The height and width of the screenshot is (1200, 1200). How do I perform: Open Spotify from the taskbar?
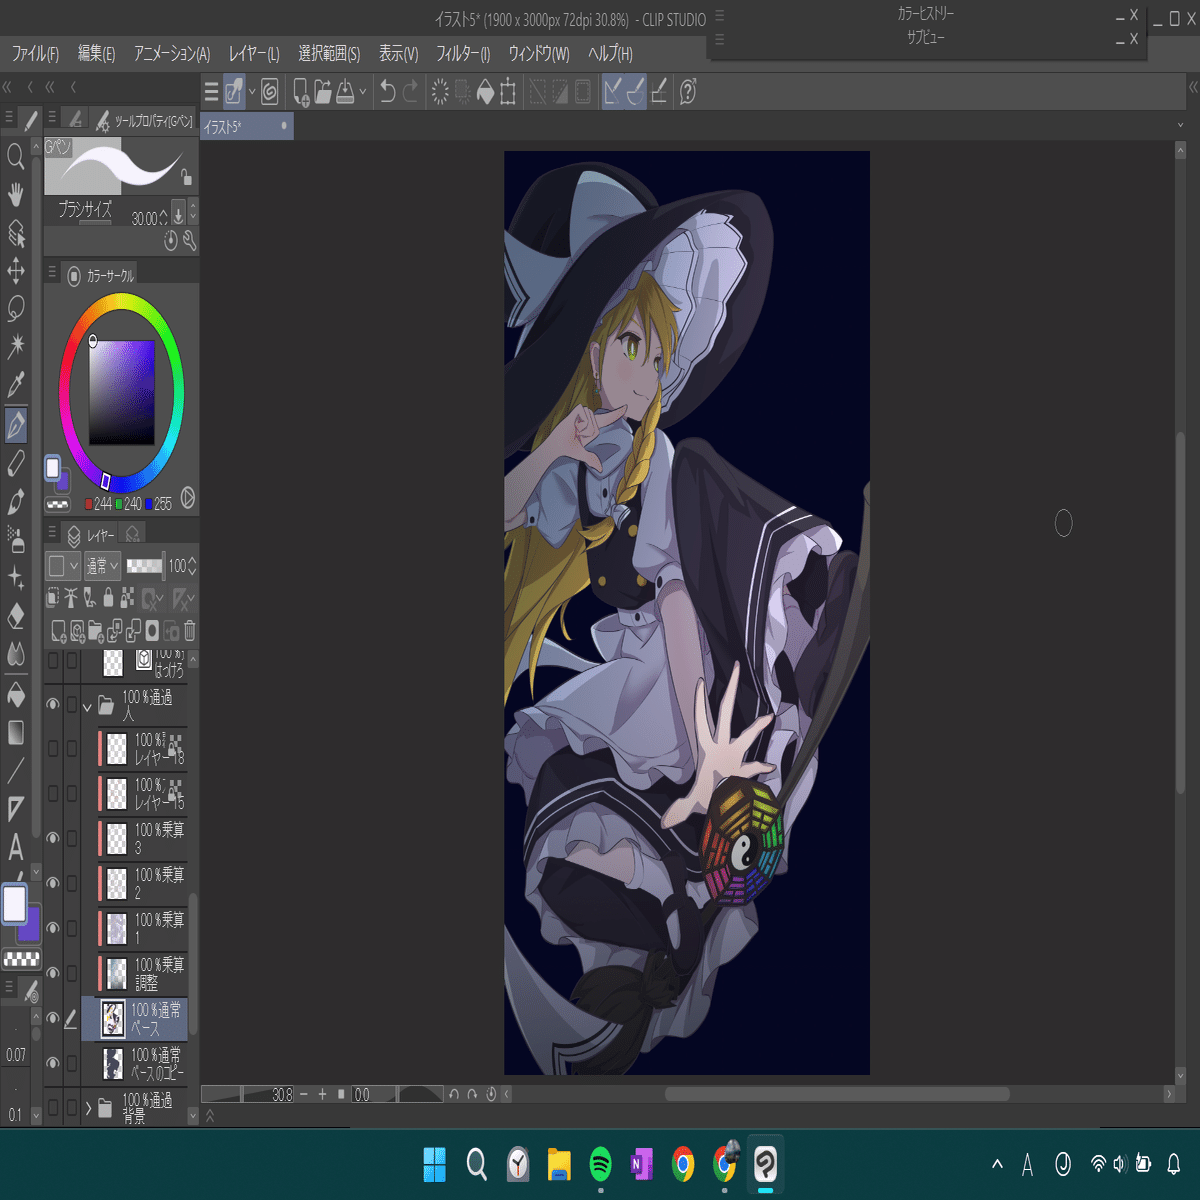(x=600, y=1164)
